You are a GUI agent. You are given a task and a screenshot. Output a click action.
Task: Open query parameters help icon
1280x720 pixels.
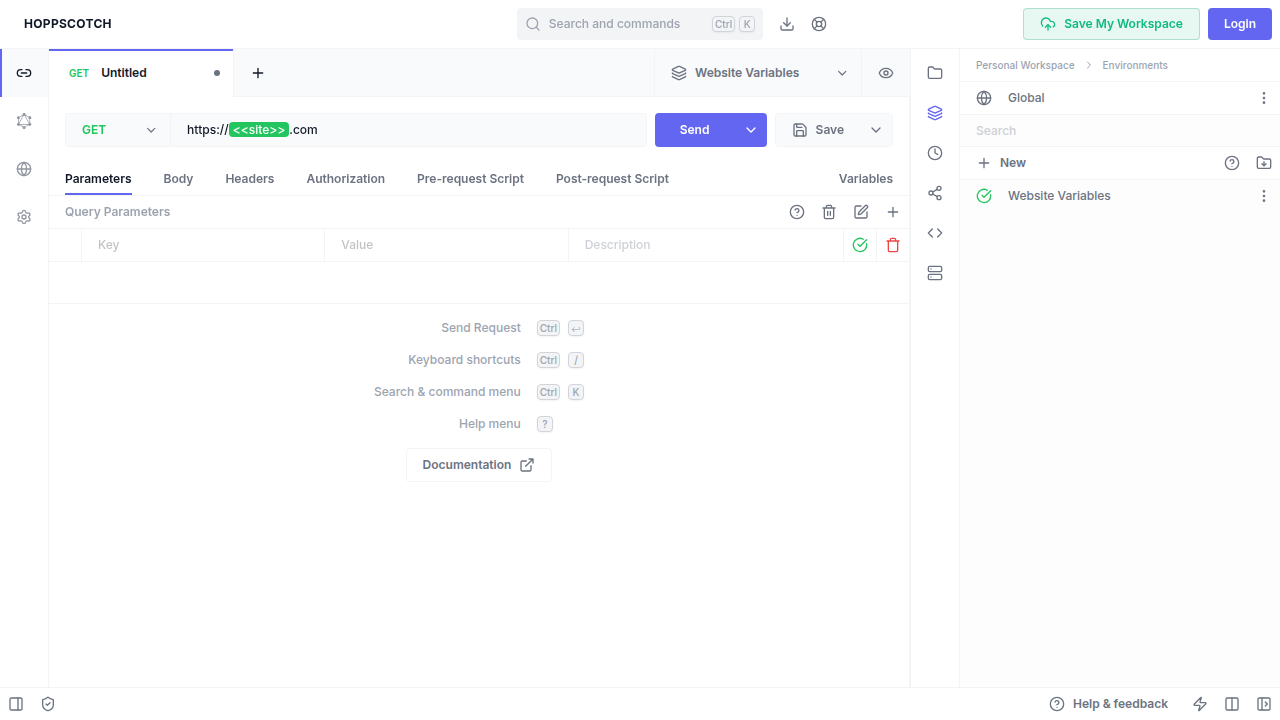797,212
